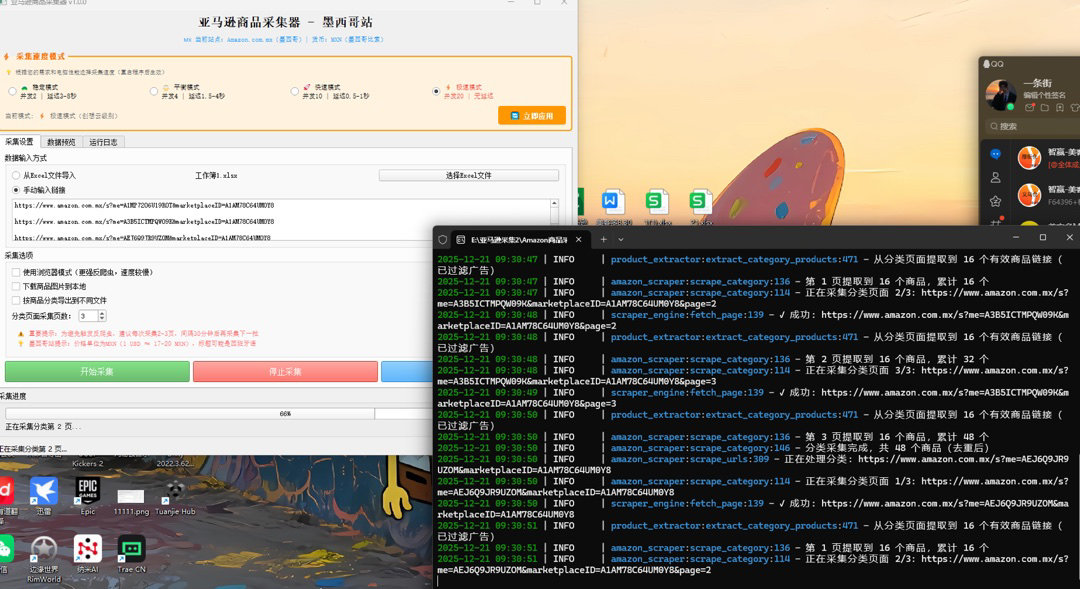Click the first URL line in manual input box
The height and width of the screenshot is (589, 1080).
144,205
